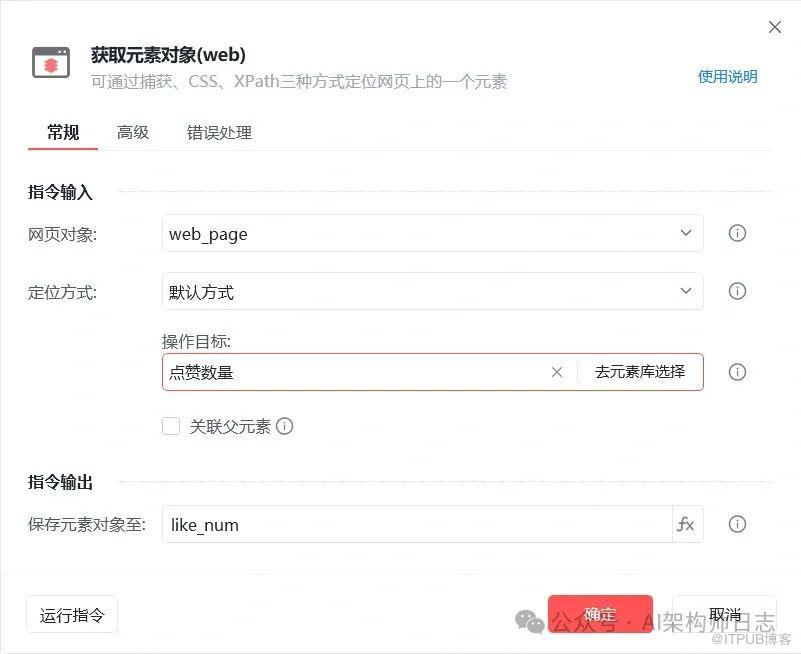This screenshot has width=801, height=654.
Task: Enable the 关联父元素 checkbox
Action: click(x=171, y=426)
